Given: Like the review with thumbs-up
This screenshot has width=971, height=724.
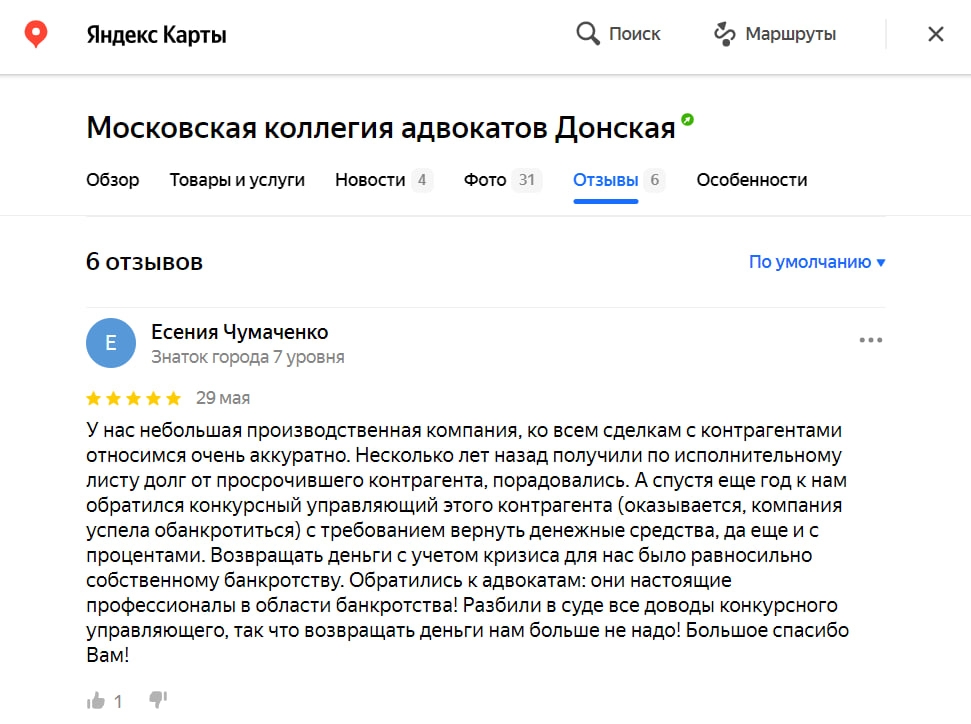Looking at the screenshot, I should (x=97, y=700).
